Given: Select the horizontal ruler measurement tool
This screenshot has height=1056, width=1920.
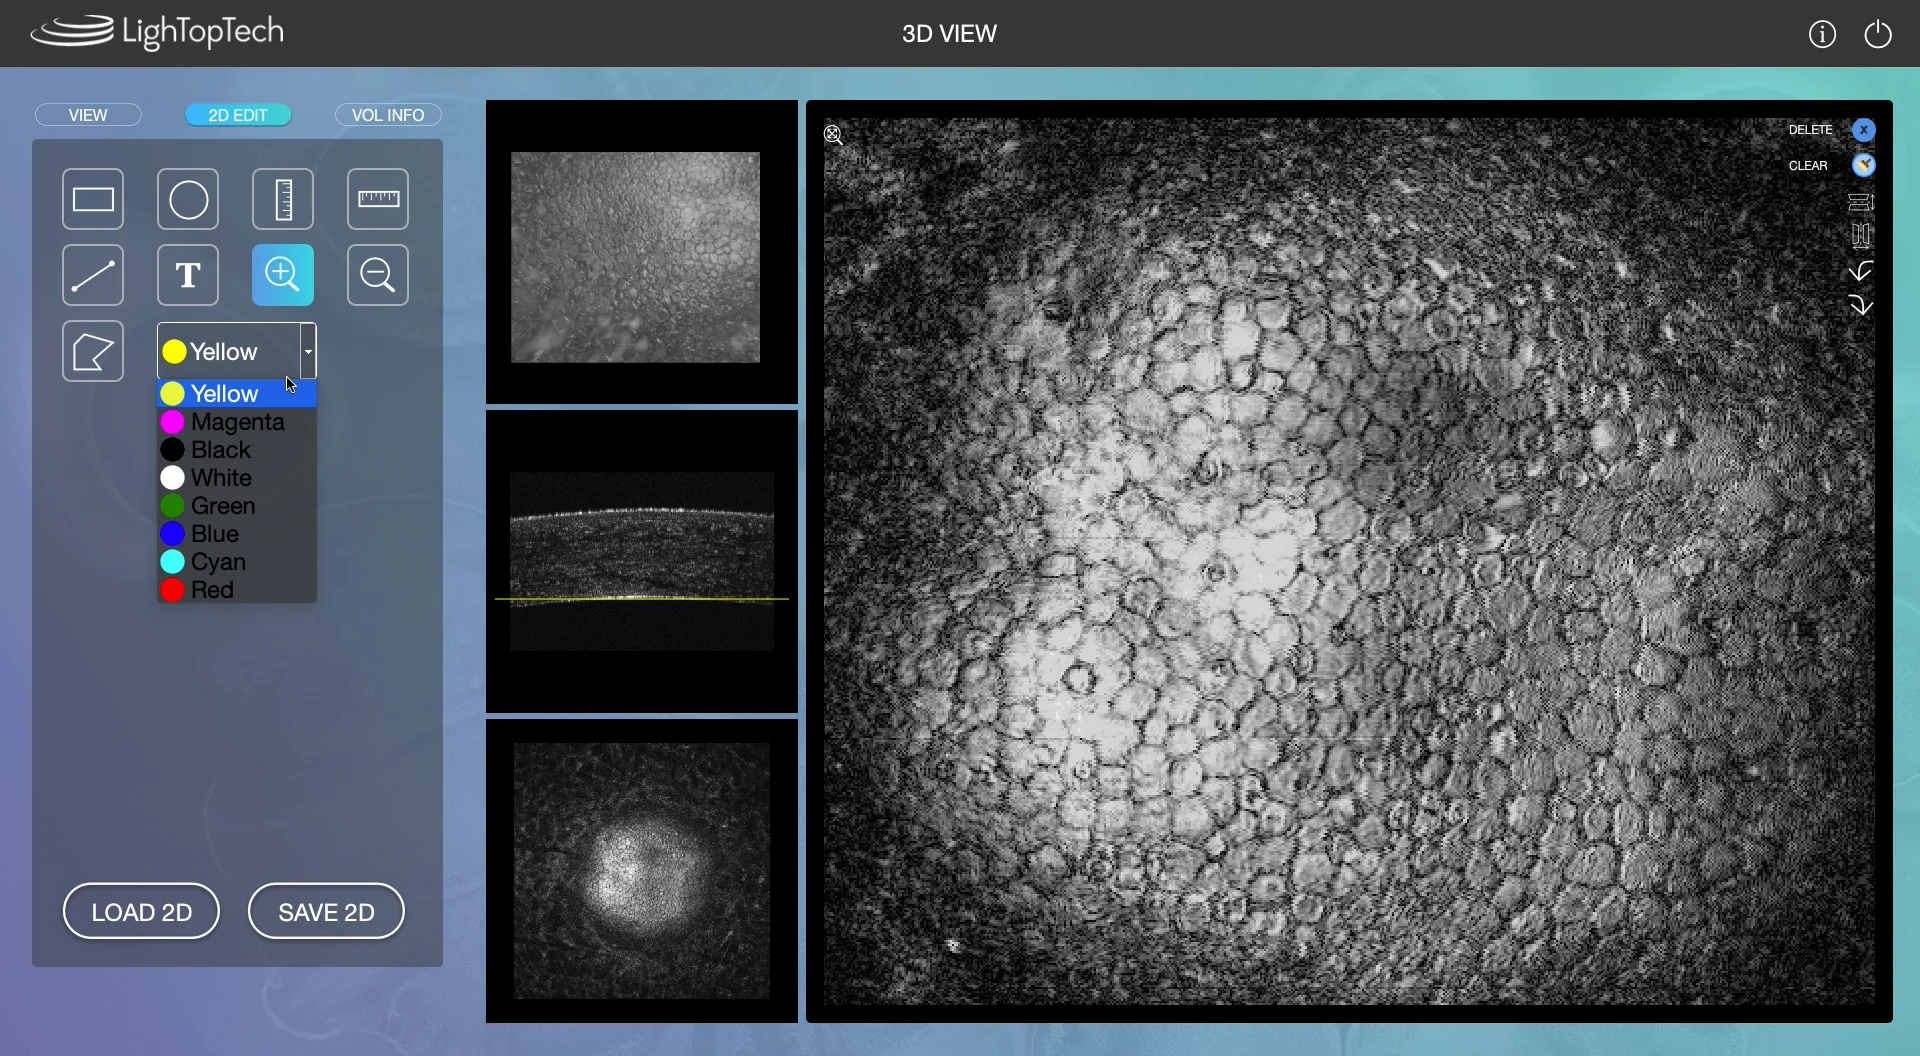Looking at the screenshot, I should pos(377,198).
